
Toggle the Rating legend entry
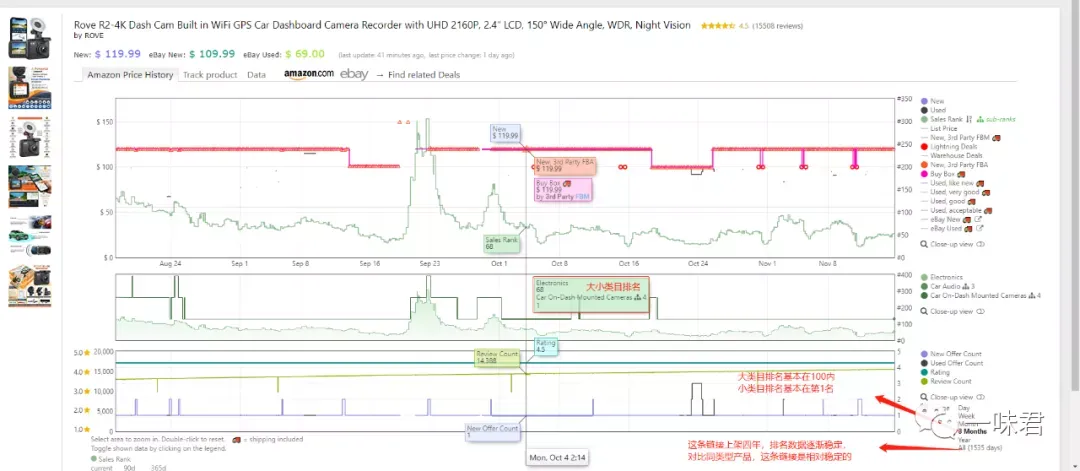click(x=935, y=373)
